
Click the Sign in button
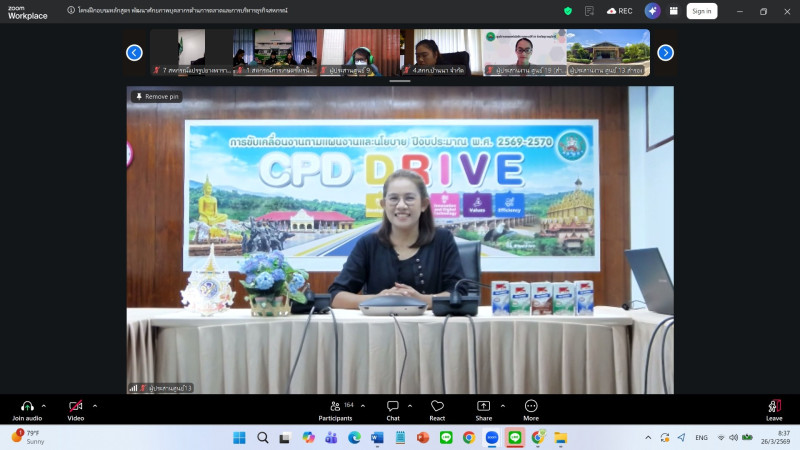point(702,11)
